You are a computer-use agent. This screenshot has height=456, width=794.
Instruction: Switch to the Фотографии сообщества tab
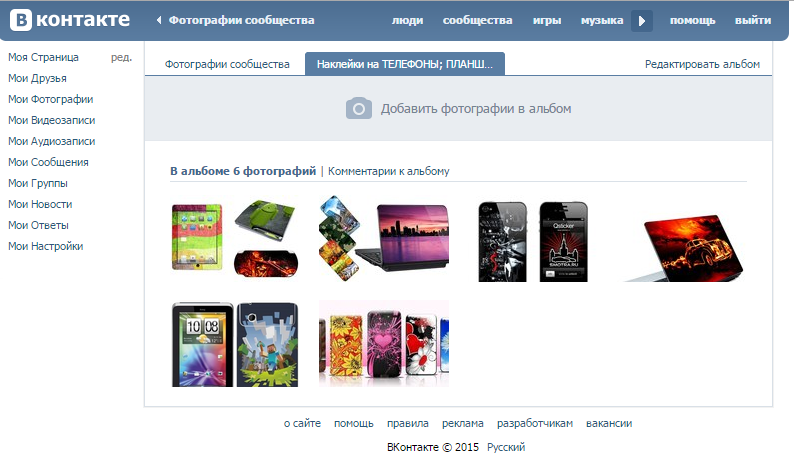coord(227,64)
